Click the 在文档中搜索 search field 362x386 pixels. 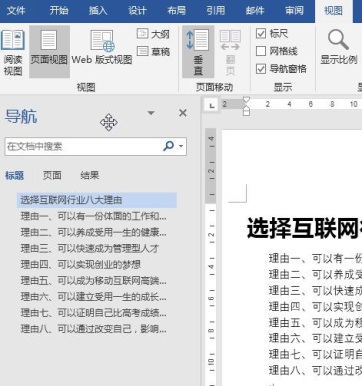(x=84, y=146)
